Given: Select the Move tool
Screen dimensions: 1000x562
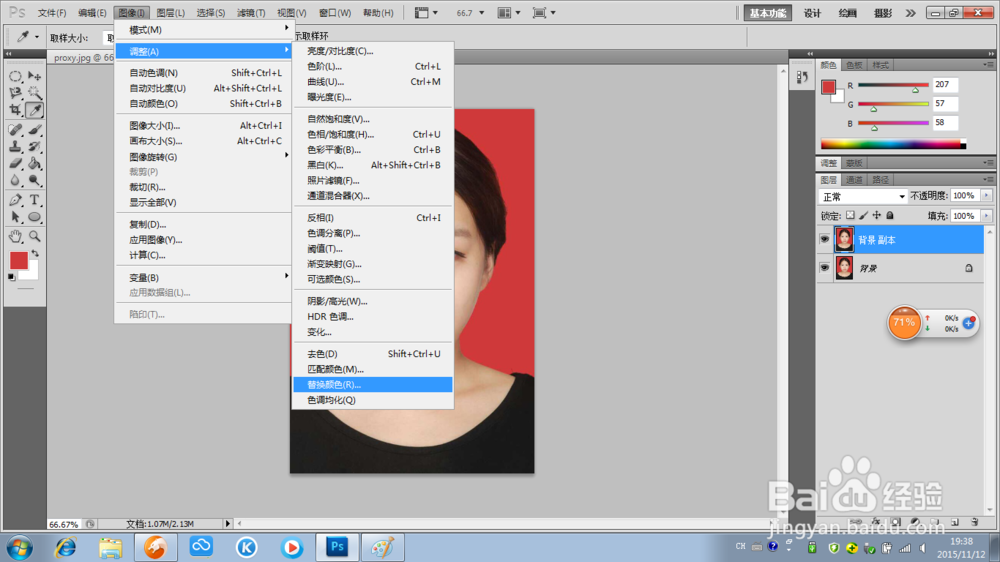Looking at the screenshot, I should [x=34, y=77].
